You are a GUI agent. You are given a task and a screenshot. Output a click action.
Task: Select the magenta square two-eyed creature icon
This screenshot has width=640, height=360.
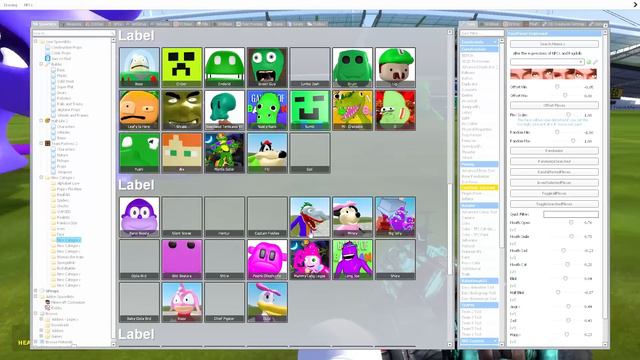[x=182, y=260]
